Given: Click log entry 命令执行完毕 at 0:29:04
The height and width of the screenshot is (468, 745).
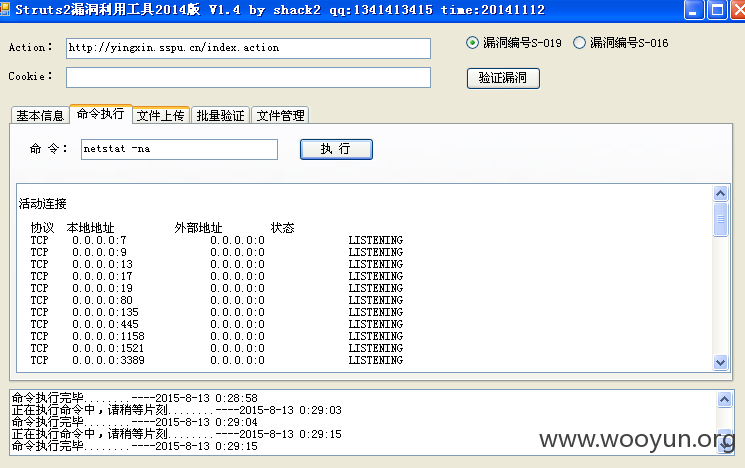Looking at the screenshot, I should 134,422.
